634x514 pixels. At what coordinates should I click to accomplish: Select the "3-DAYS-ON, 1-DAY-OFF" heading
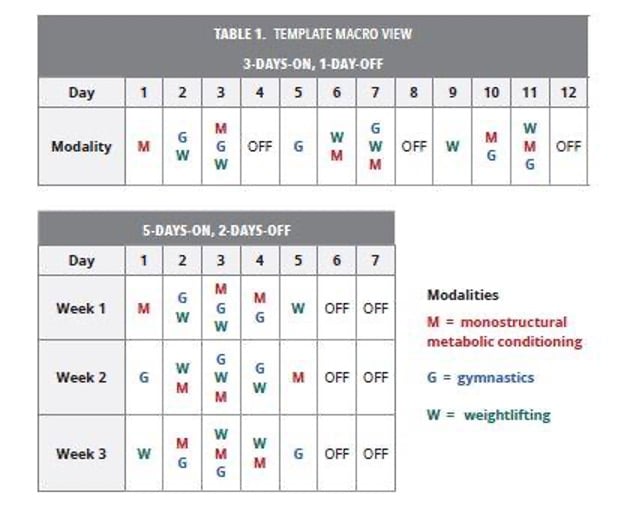(312, 62)
